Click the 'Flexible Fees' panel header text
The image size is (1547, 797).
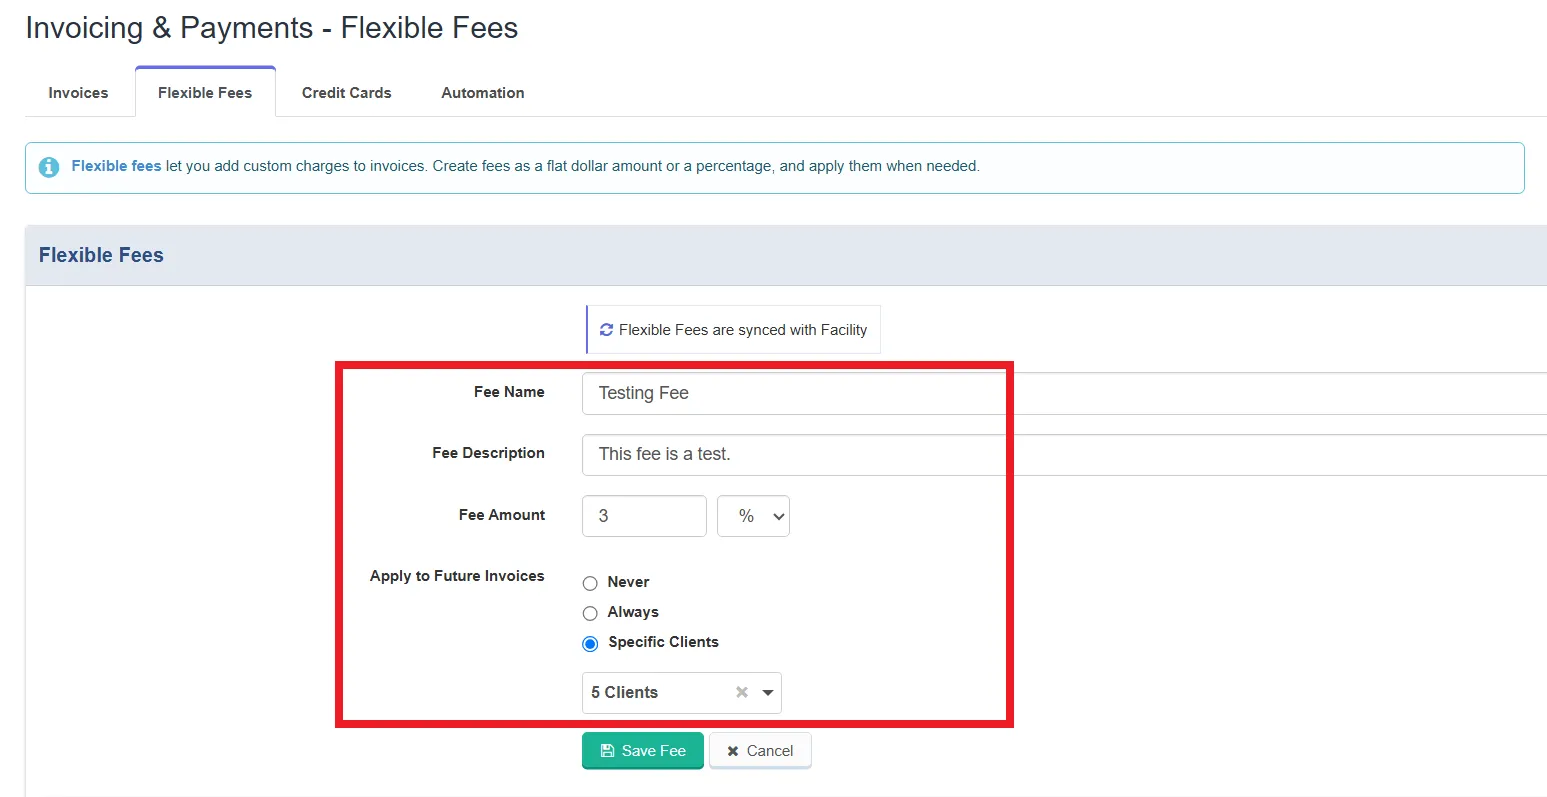click(101, 255)
